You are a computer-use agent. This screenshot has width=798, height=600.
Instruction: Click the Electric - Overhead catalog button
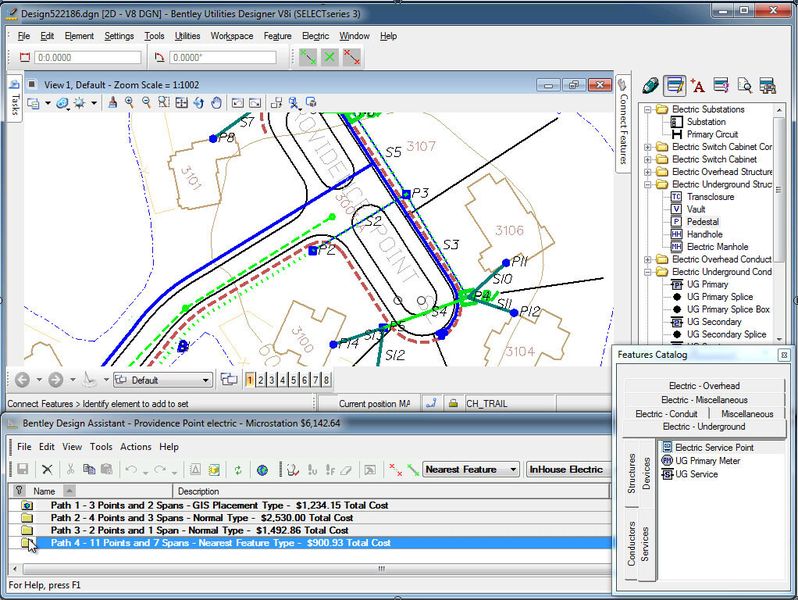tap(704, 386)
